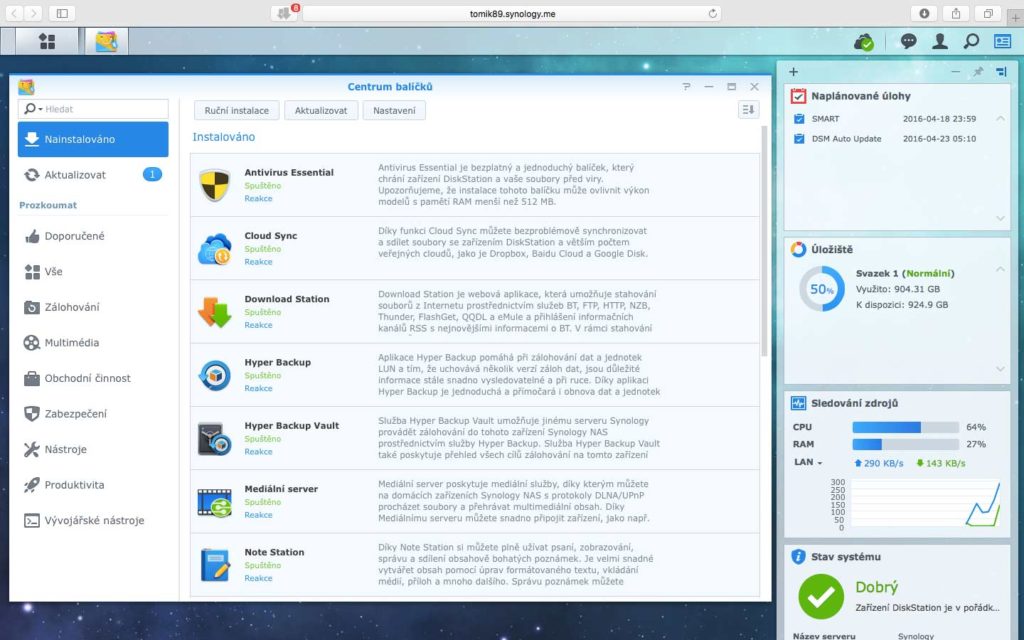Click Reakce link under Cloud Sync
Image resolution: width=1024 pixels, height=640 pixels.
(x=258, y=262)
